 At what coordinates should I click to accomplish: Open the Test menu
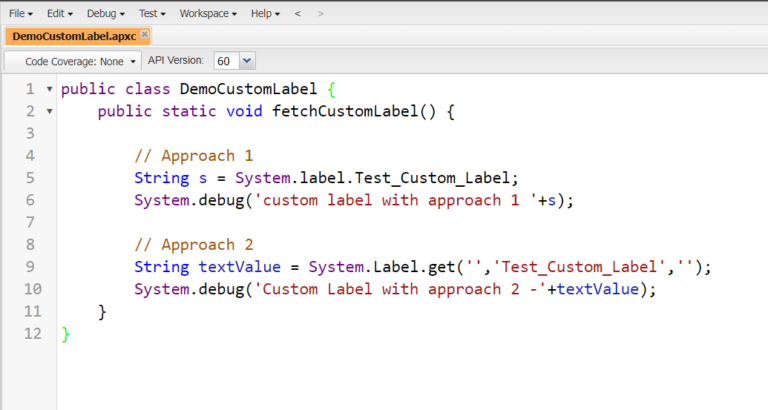(152, 13)
